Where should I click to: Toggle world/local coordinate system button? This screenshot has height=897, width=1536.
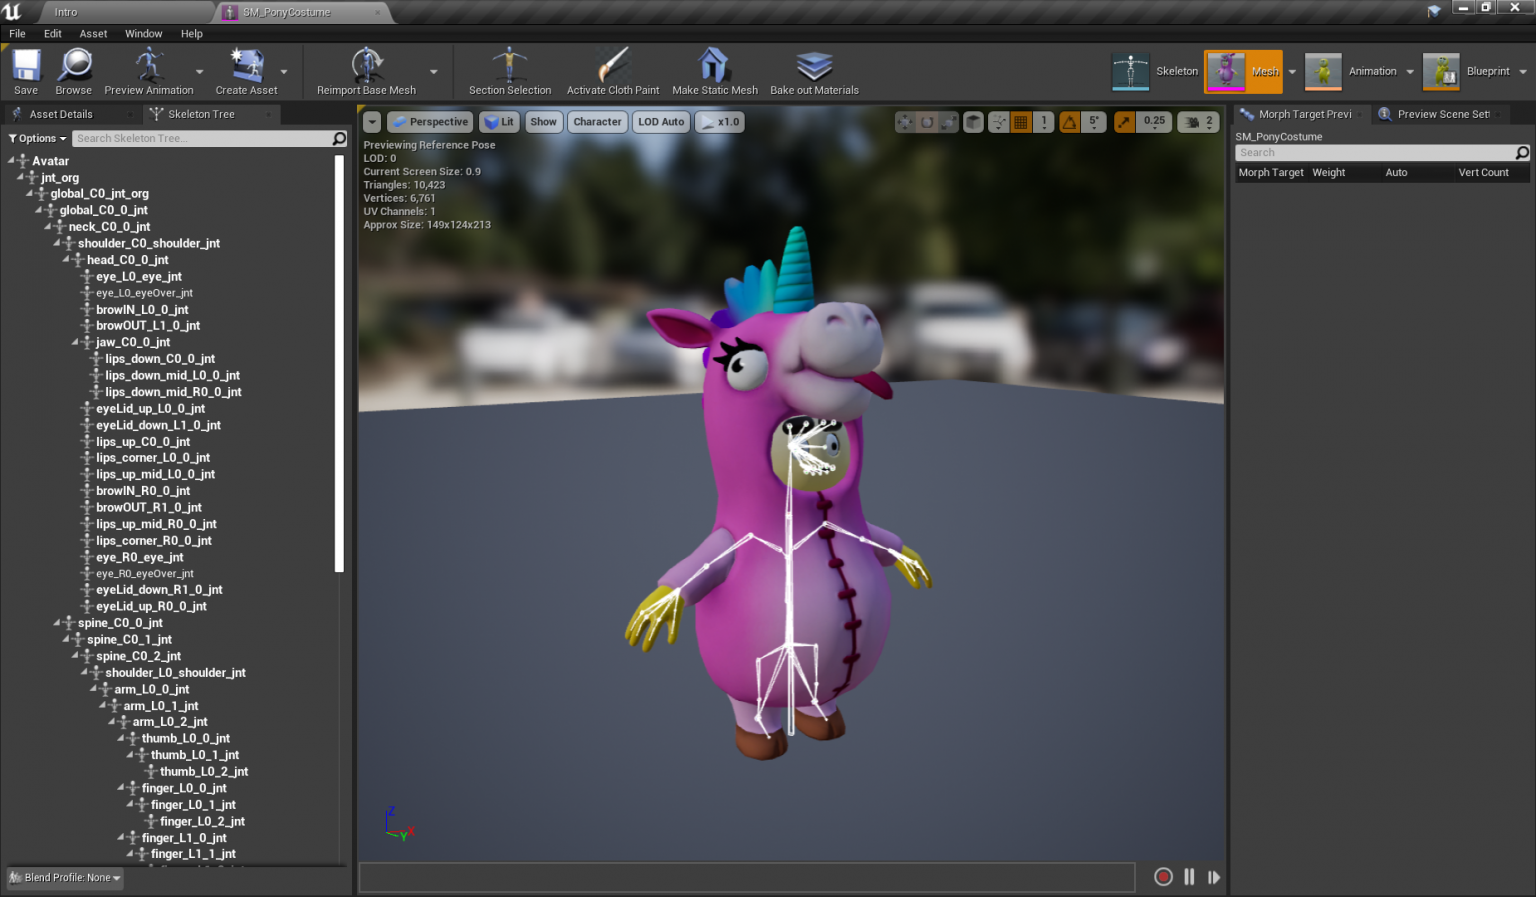click(x=973, y=122)
